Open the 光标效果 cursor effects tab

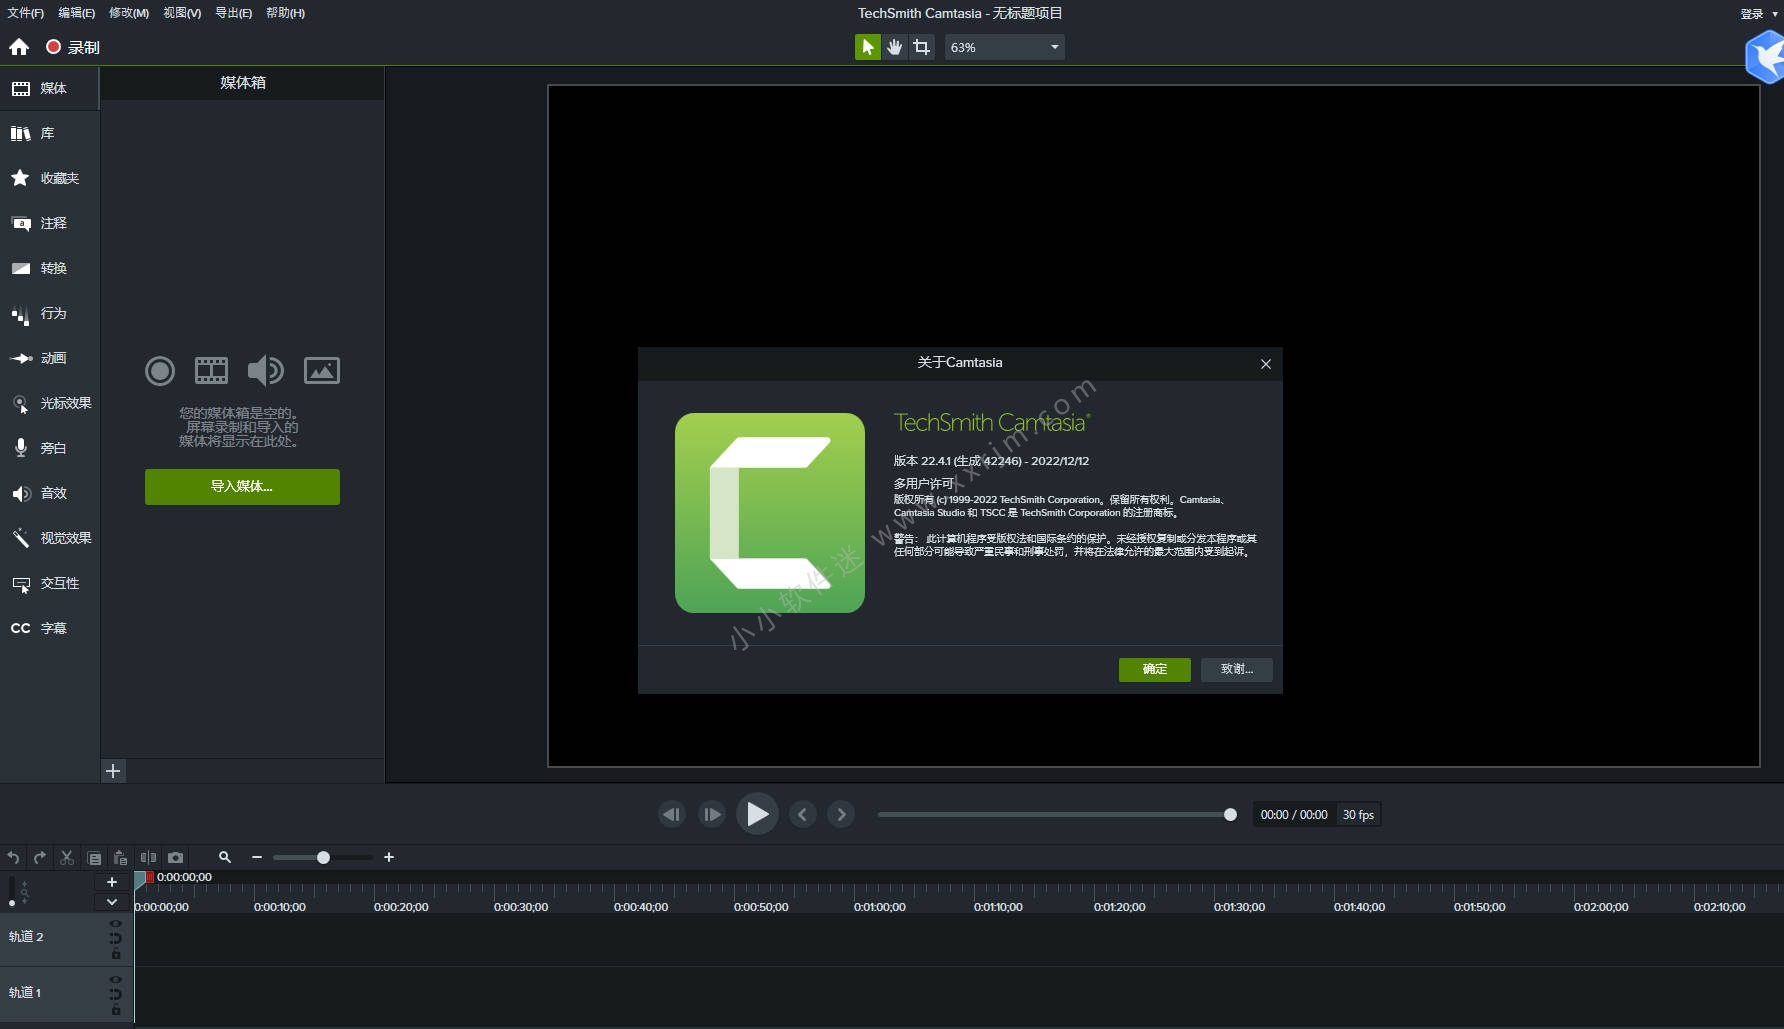coord(49,403)
